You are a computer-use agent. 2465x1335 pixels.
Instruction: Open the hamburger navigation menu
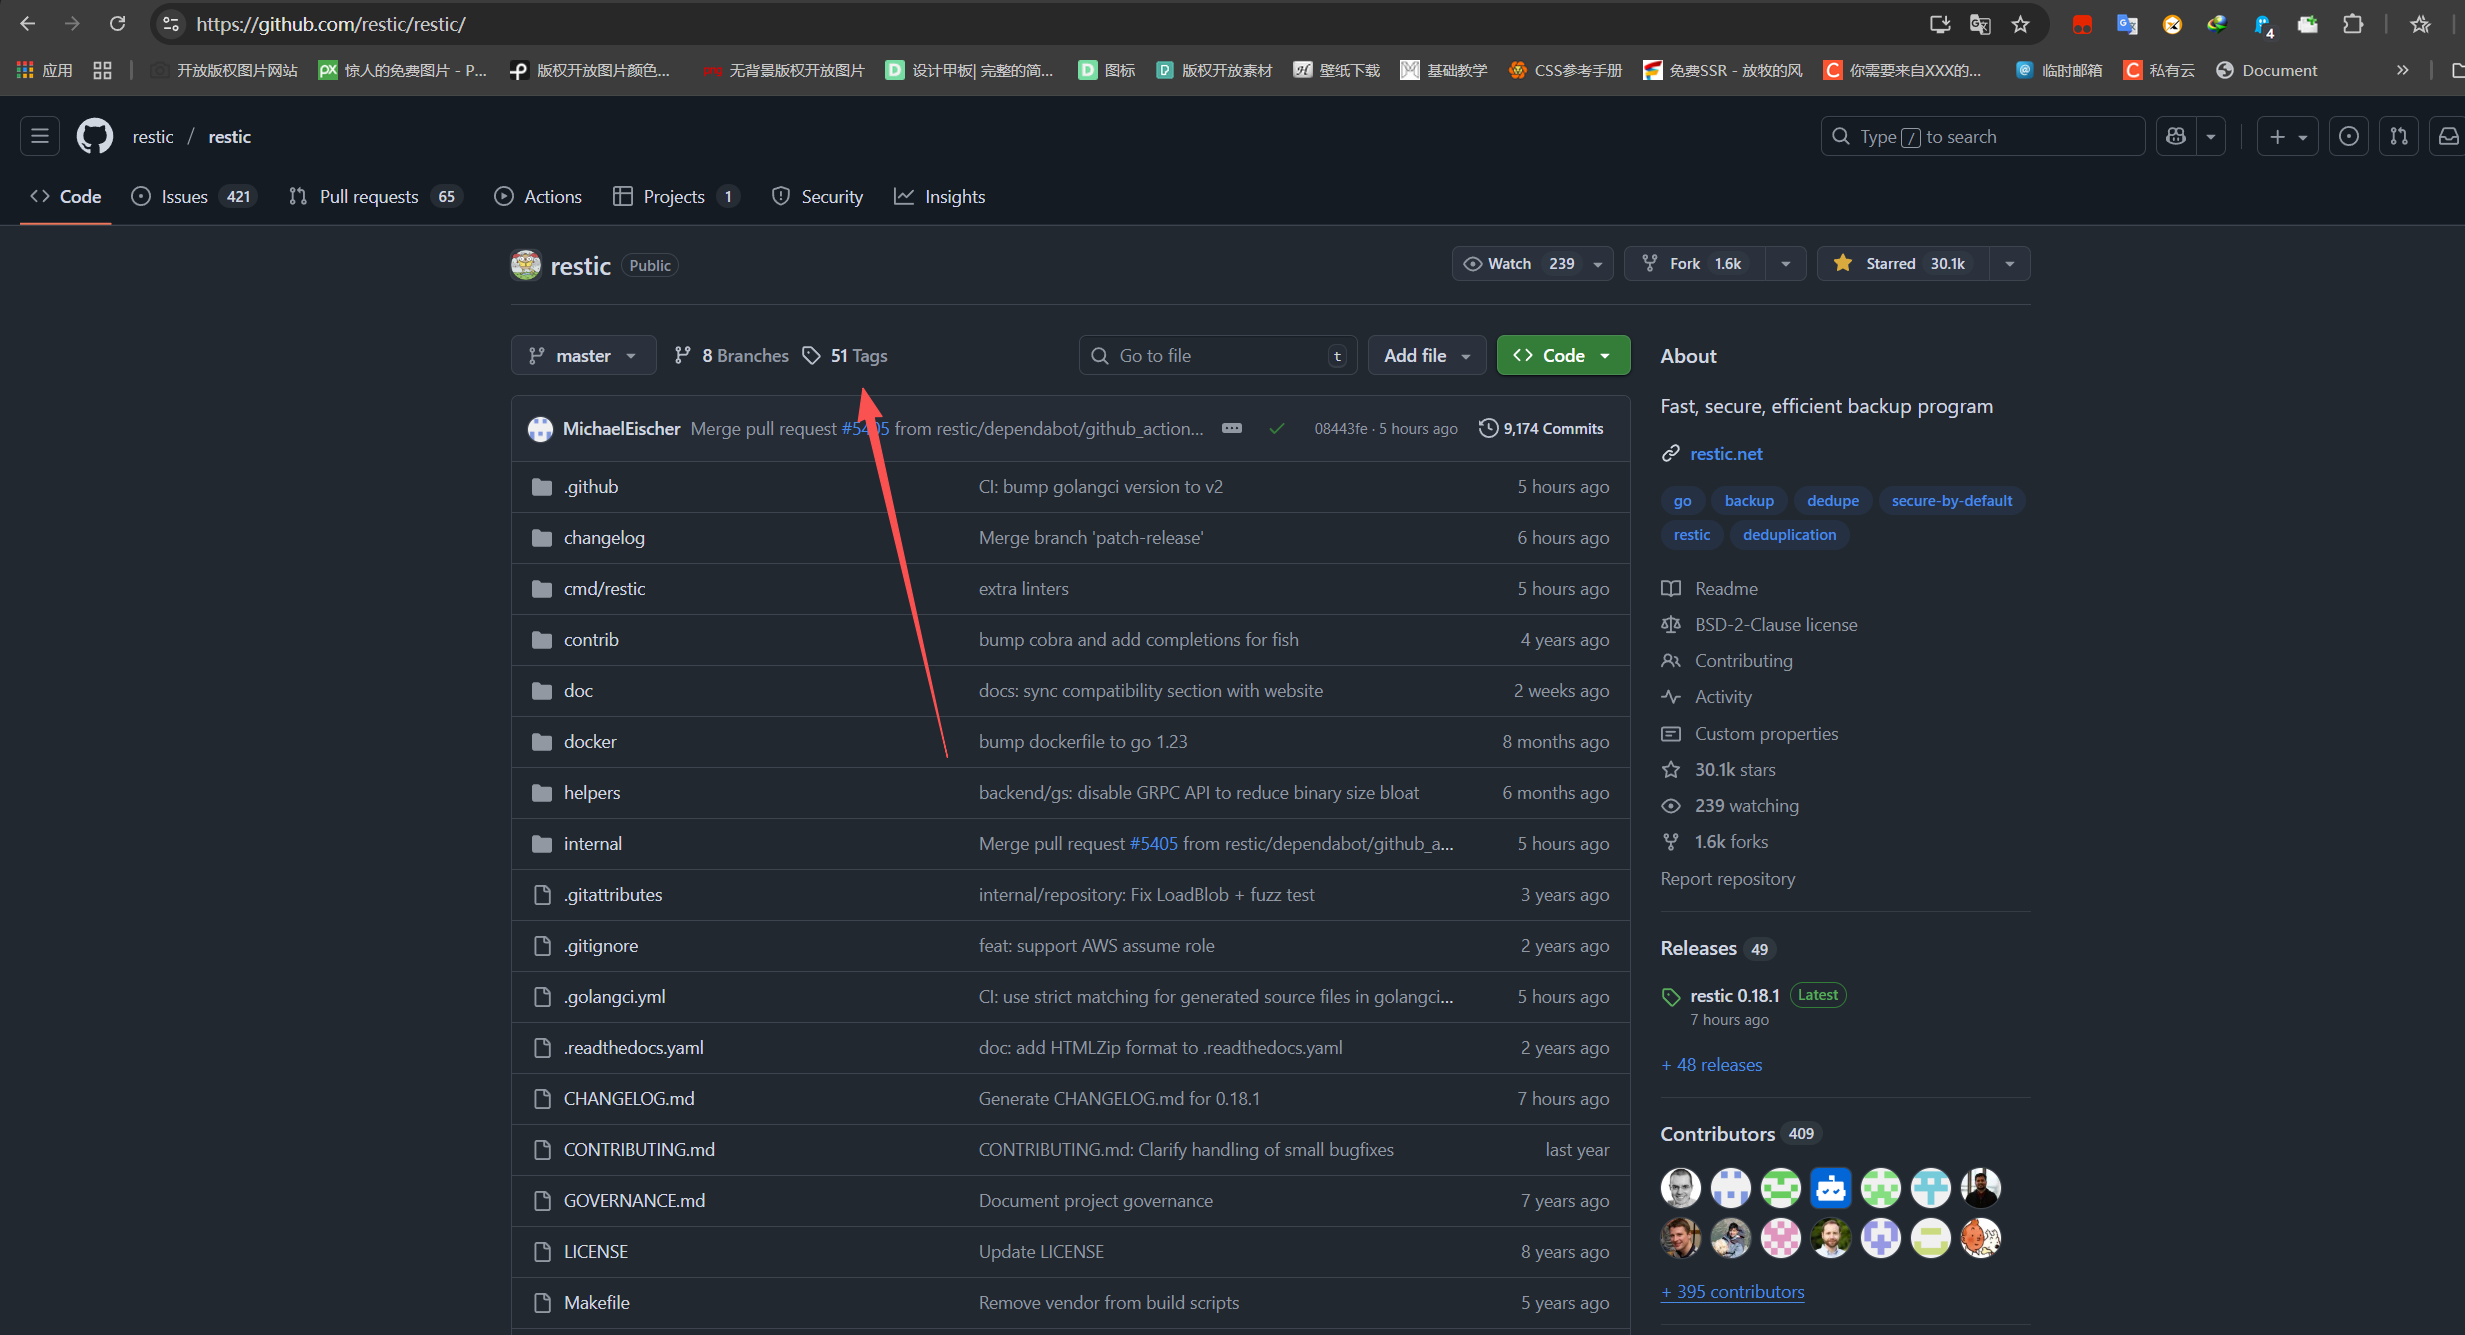pyautogui.click(x=40, y=137)
